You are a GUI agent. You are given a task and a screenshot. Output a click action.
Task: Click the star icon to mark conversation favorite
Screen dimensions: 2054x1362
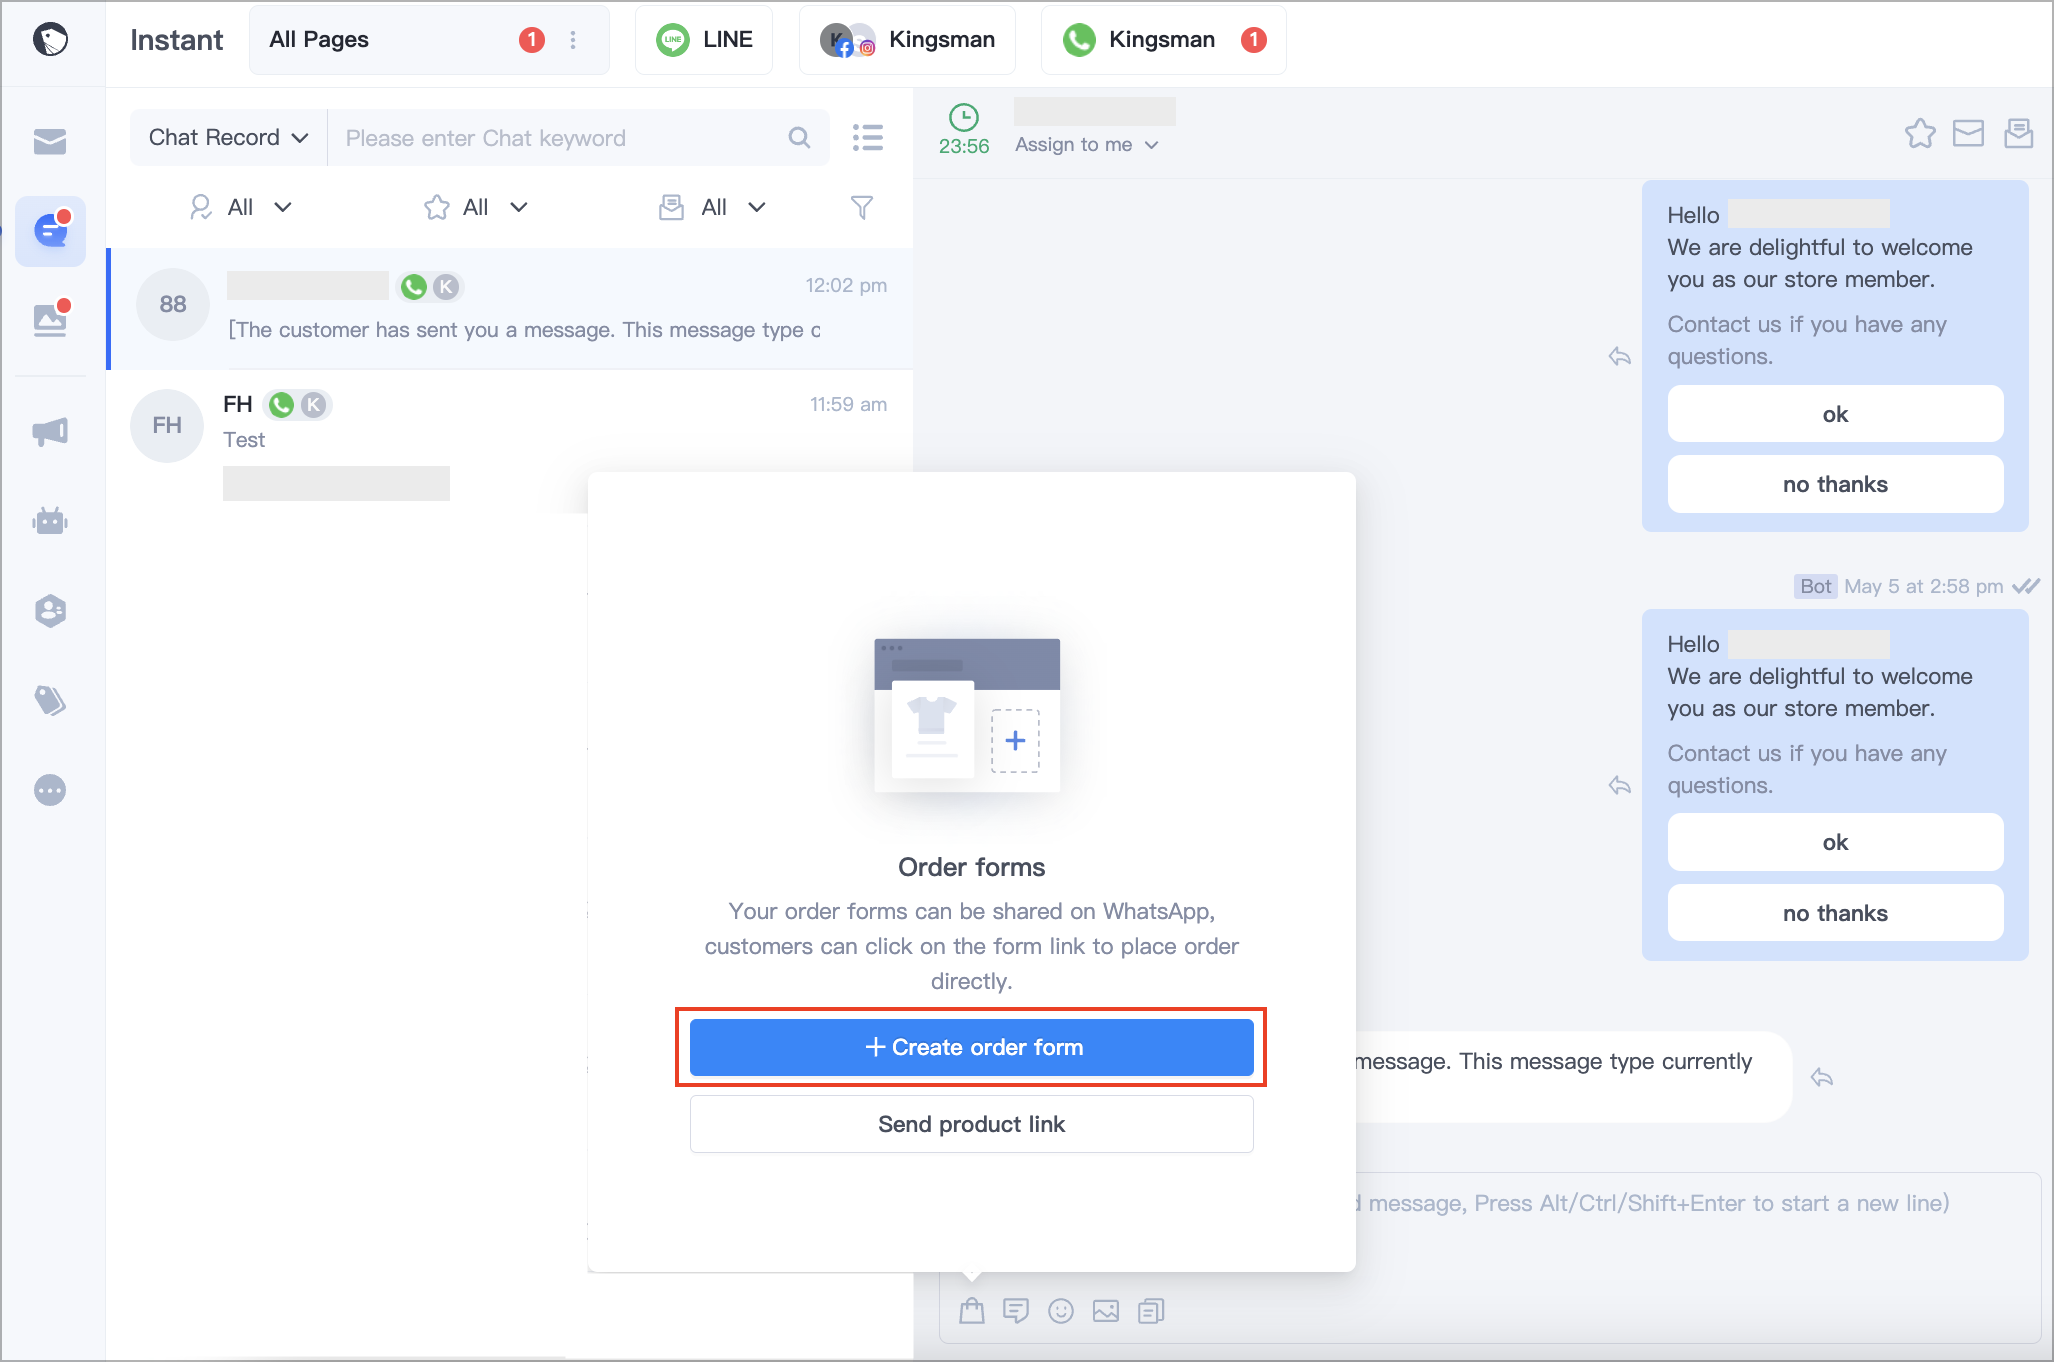click(x=1920, y=133)
